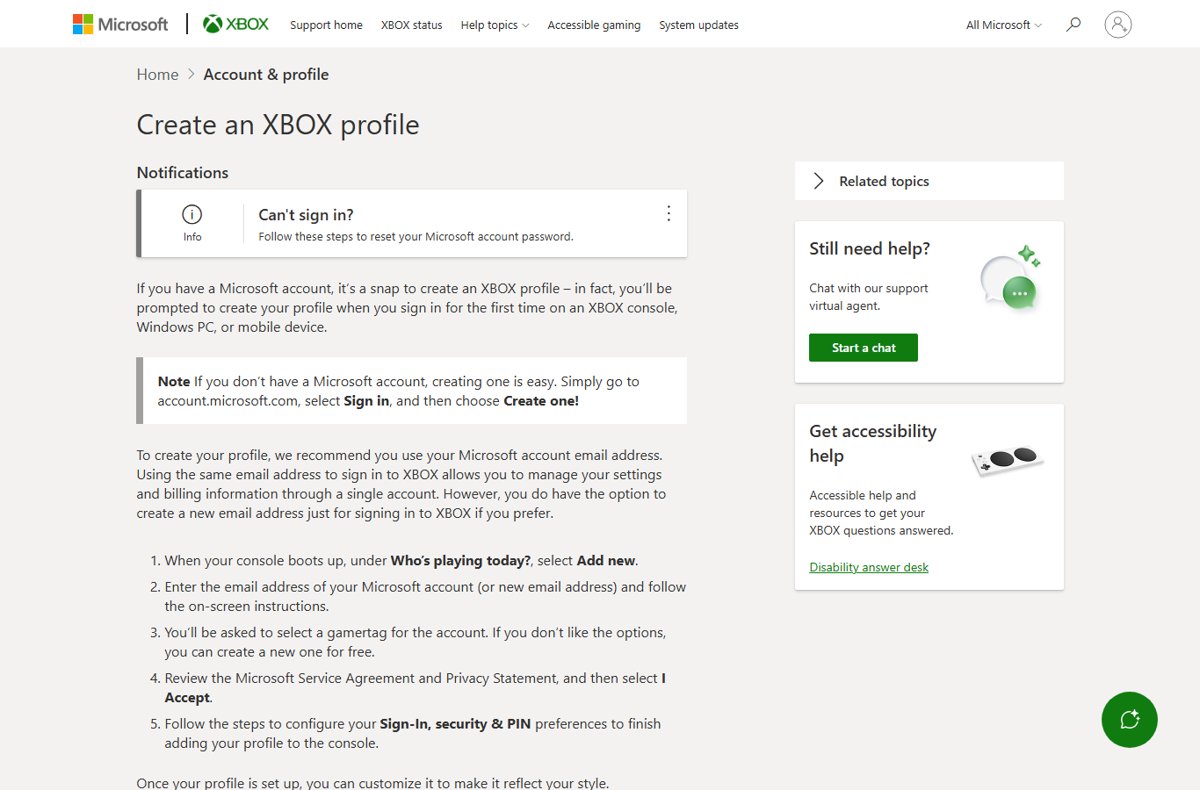
Task: Open the search magnifier icon
Action: (1073, 24)
